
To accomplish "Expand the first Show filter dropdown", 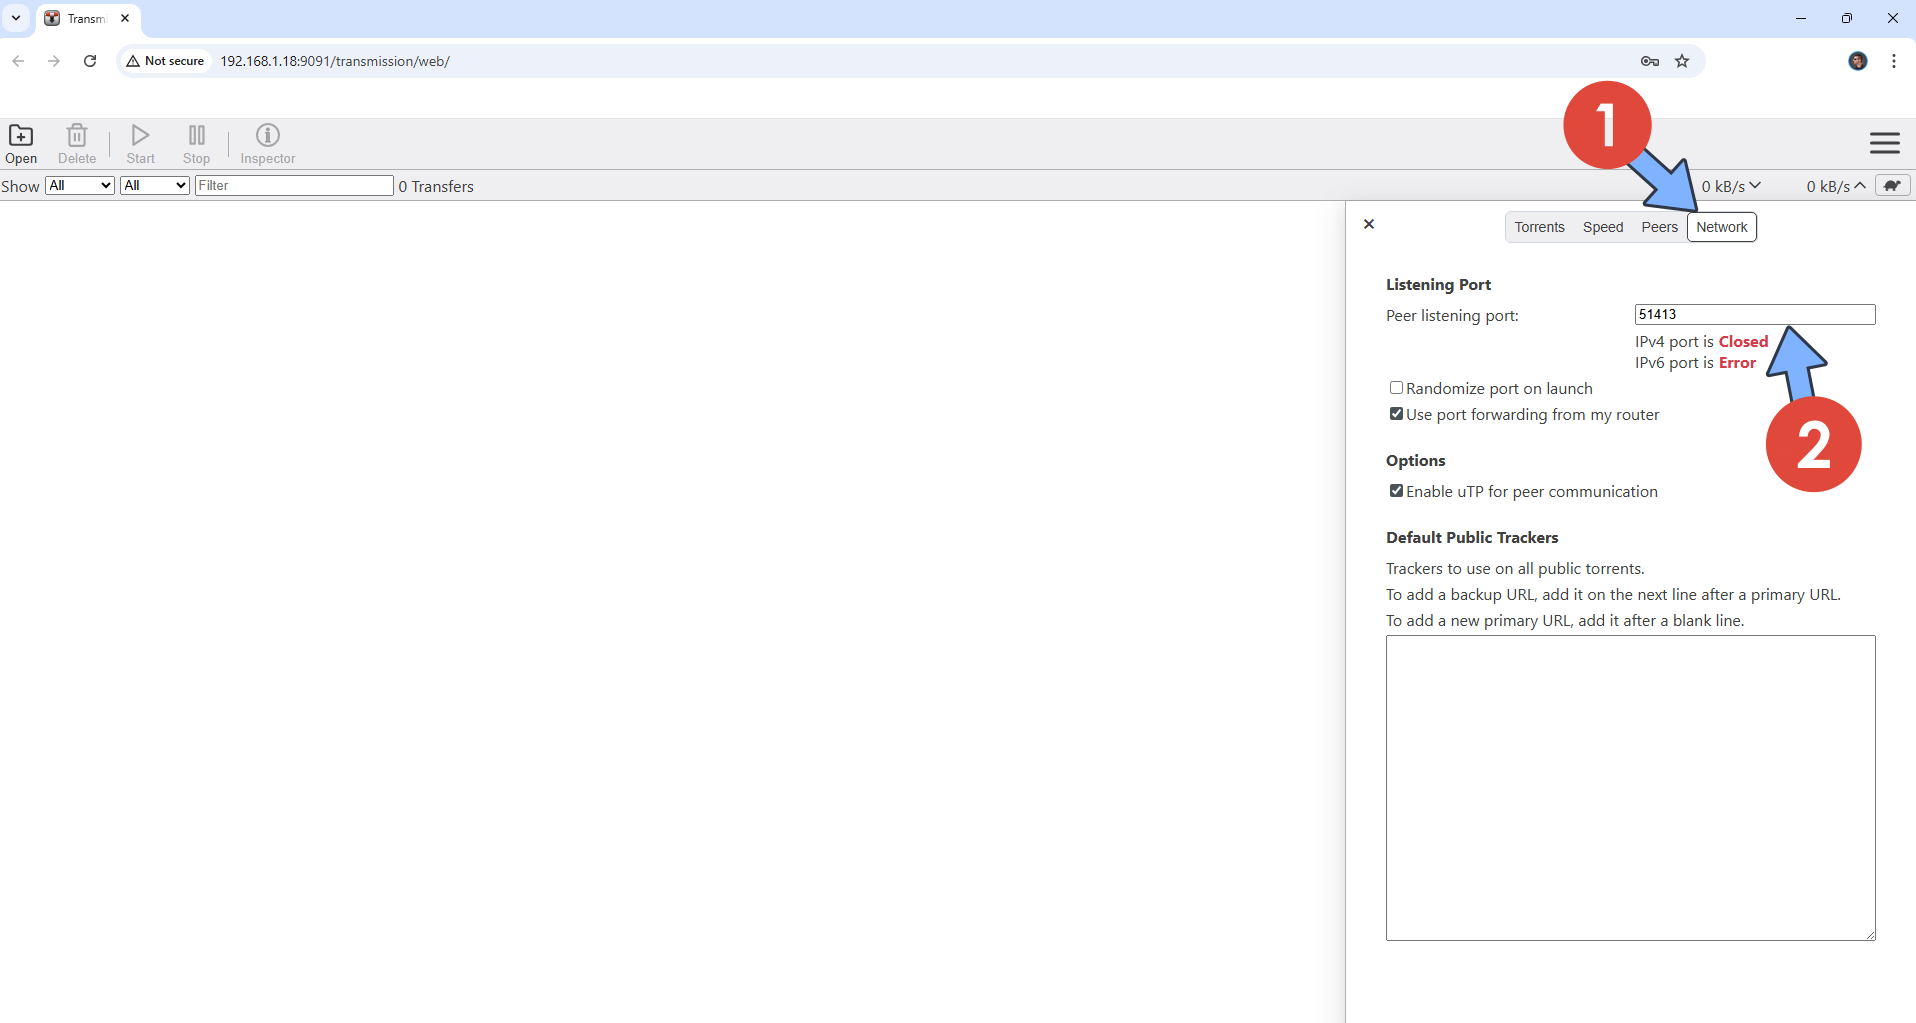I will click(x=80, y=186).
